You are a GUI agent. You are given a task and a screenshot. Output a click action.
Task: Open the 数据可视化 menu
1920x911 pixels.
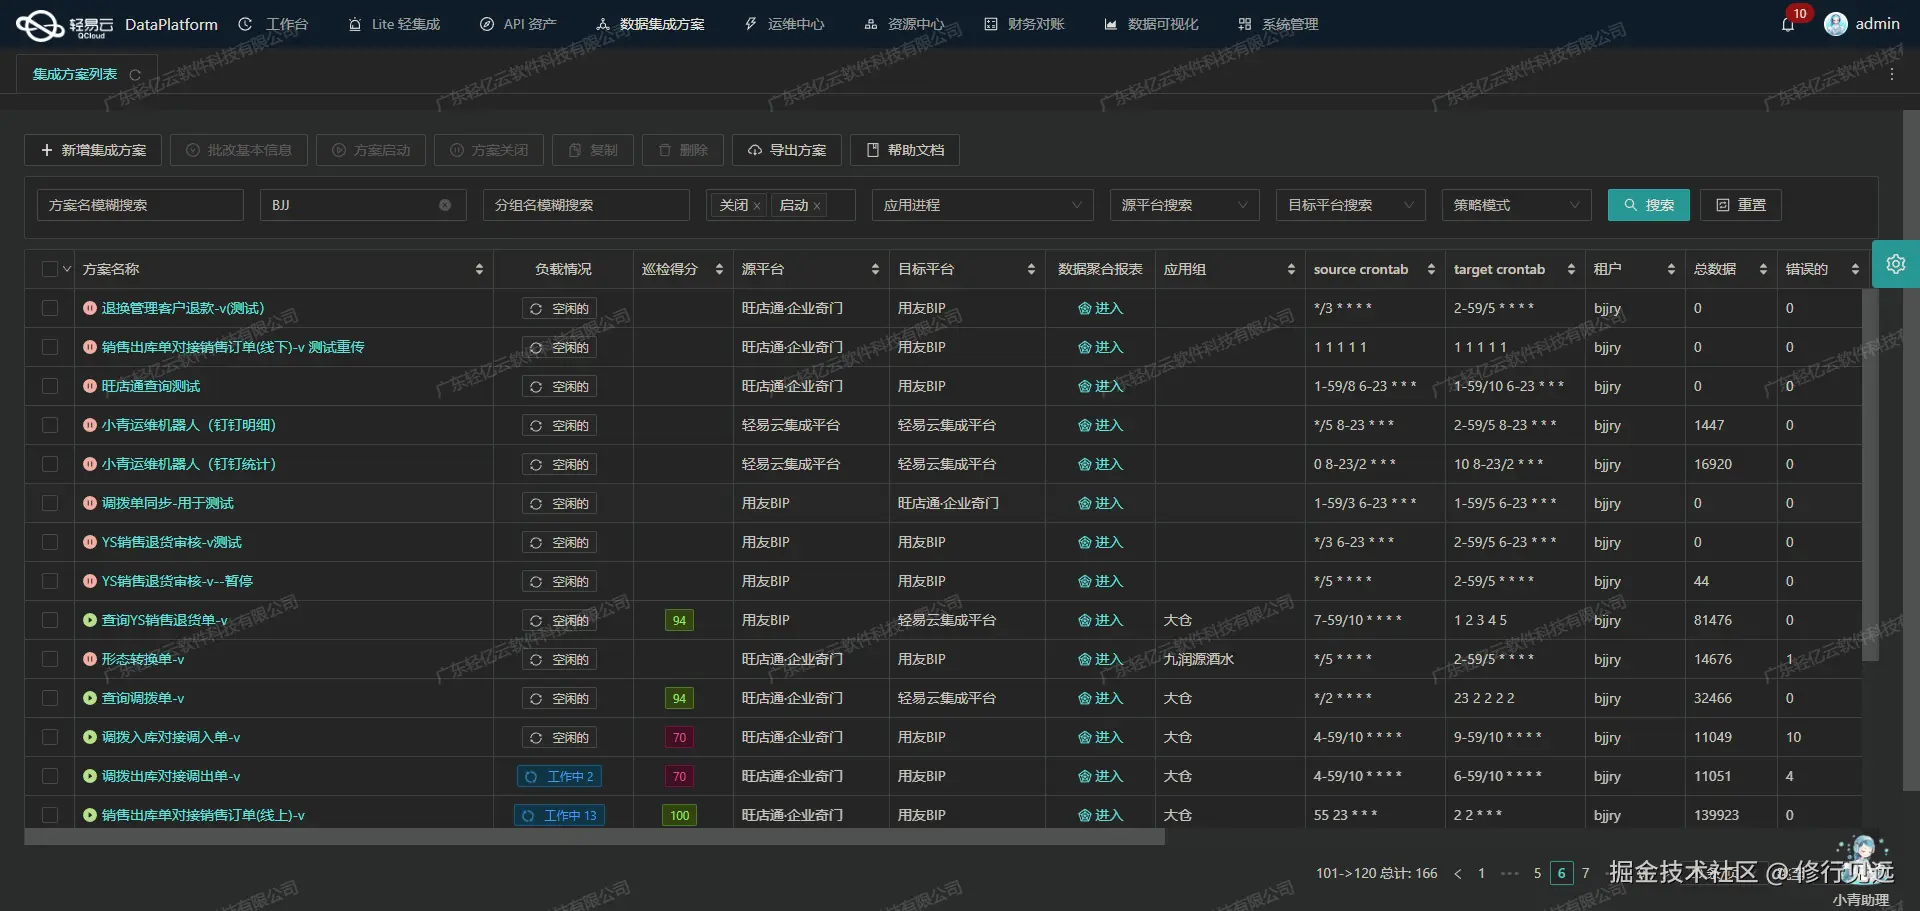coord(1151,24)
